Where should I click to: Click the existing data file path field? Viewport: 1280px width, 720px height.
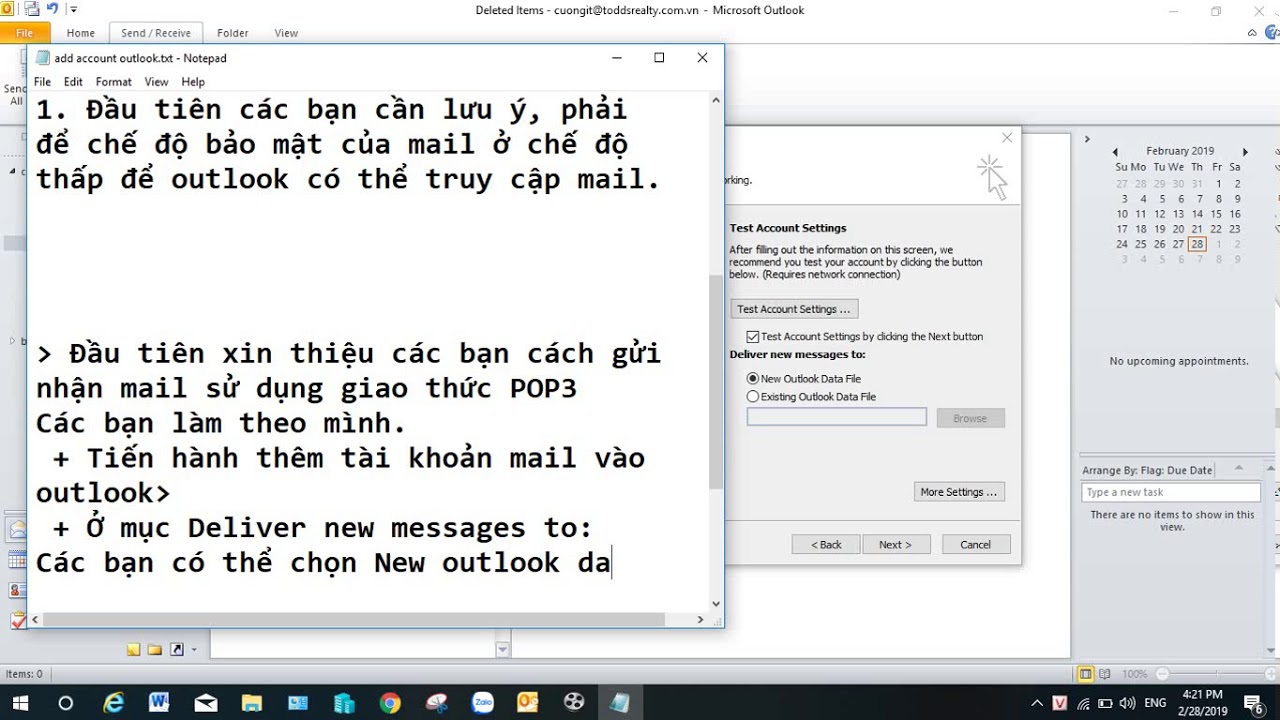pos(837,418)
